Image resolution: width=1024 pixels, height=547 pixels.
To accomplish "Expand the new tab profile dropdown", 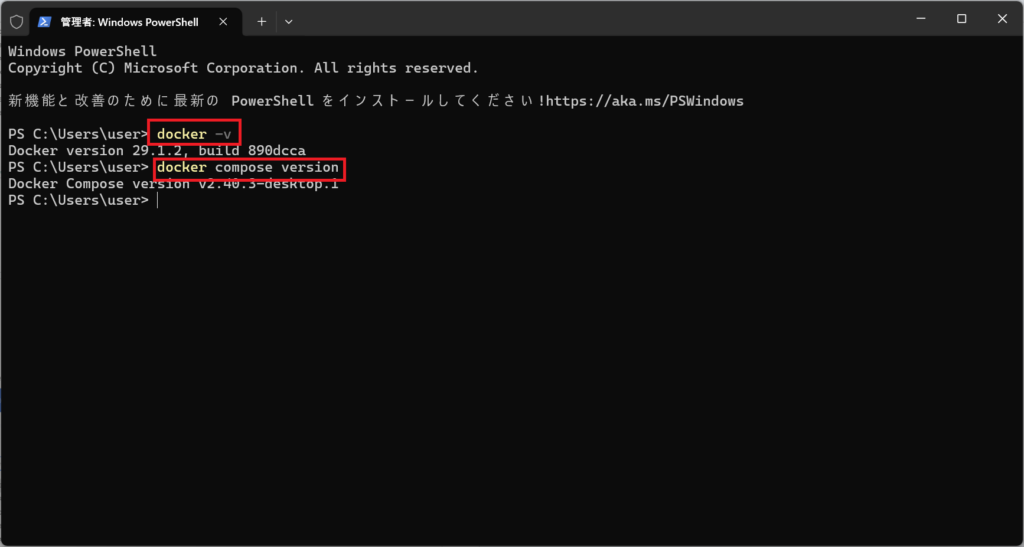I will click(289, 22).
